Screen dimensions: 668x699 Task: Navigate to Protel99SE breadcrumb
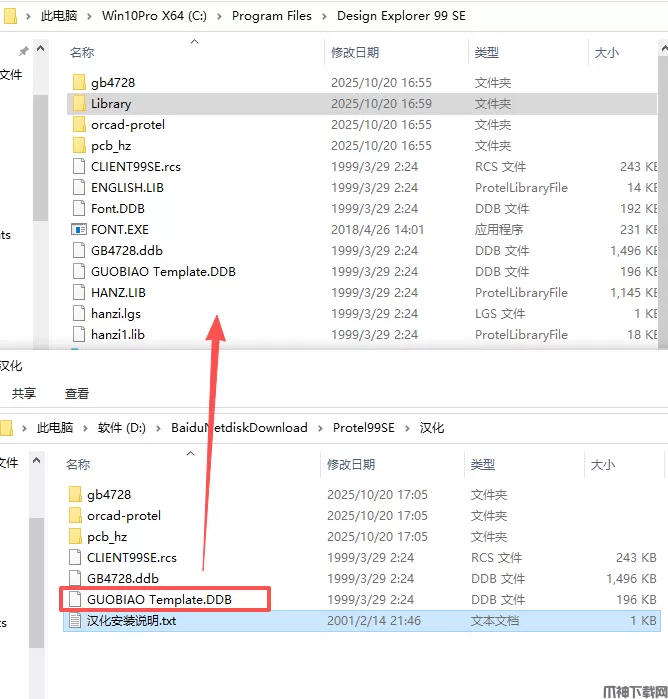[363, 428]
